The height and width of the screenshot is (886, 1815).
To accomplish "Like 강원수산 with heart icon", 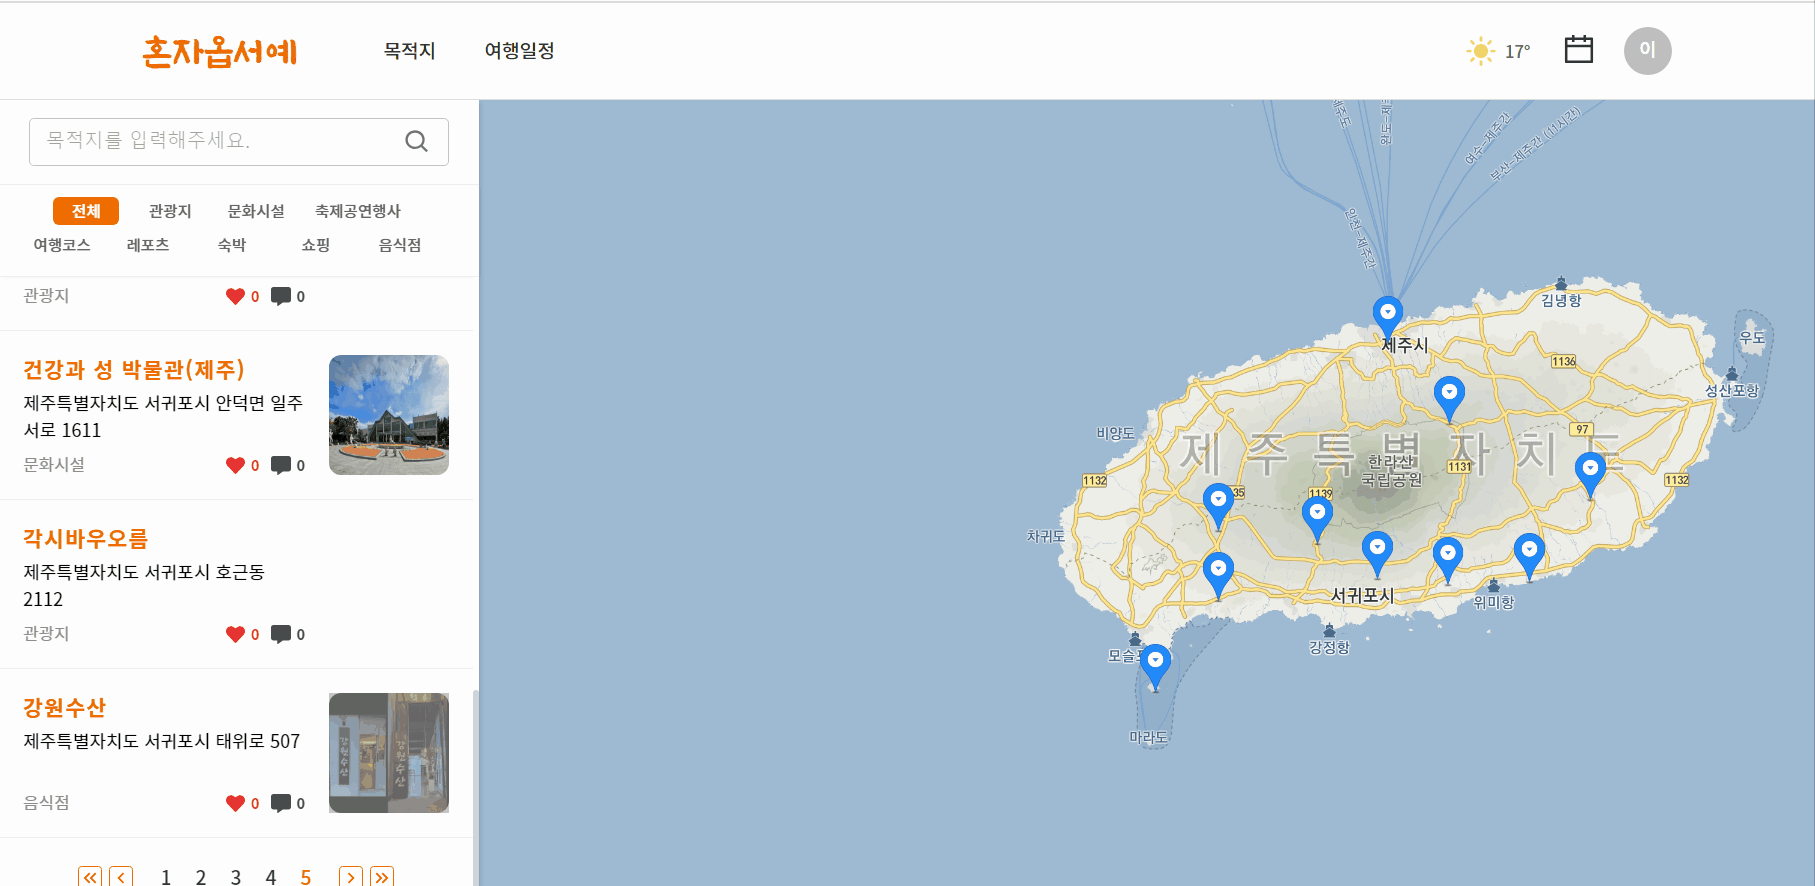I will coord(235,803).
